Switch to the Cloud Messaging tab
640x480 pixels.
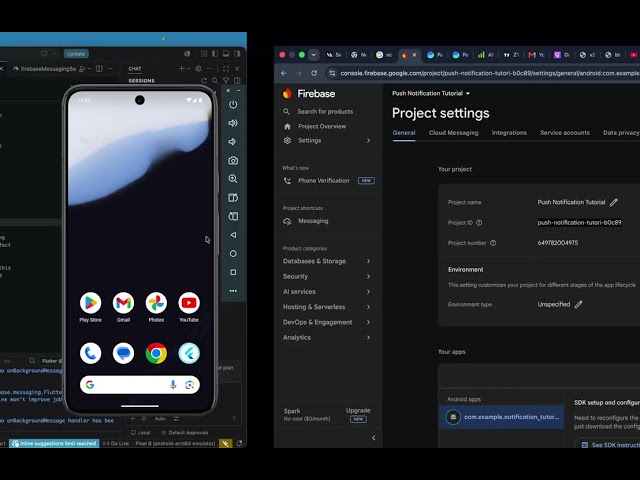pos(453,133)
